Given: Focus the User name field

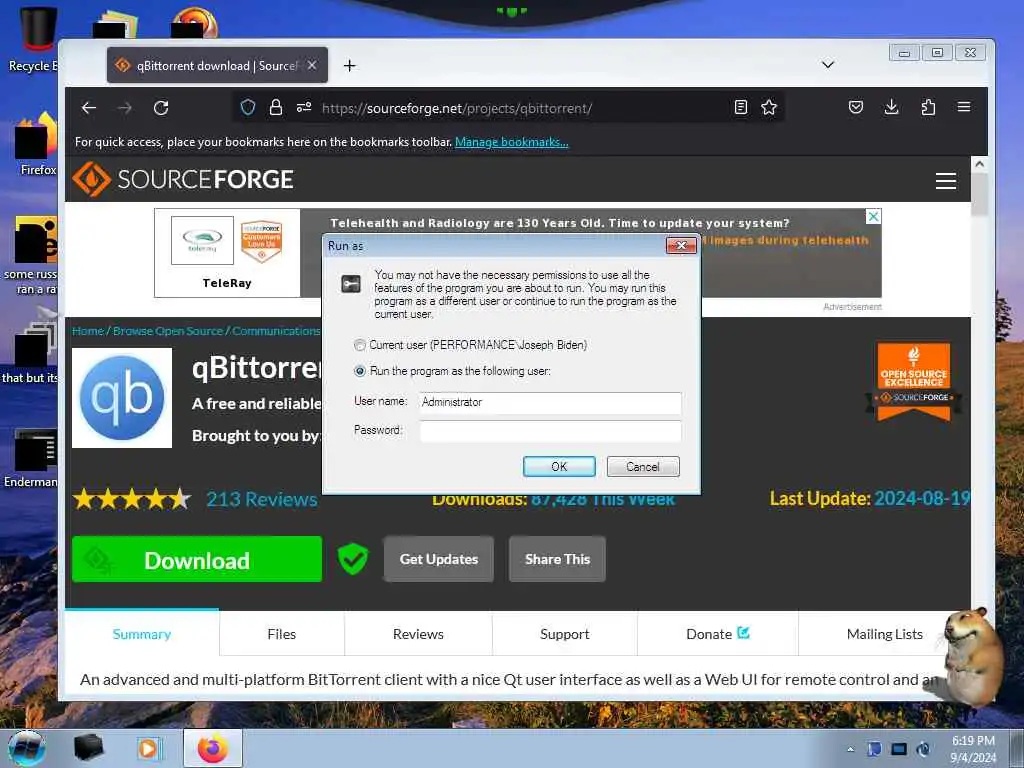Looking at the screenshot, I should pos(550,402).
